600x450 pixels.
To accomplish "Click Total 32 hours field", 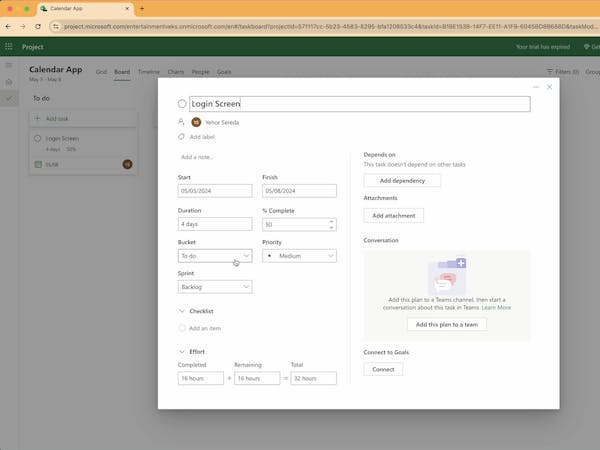I will point(313,378).
